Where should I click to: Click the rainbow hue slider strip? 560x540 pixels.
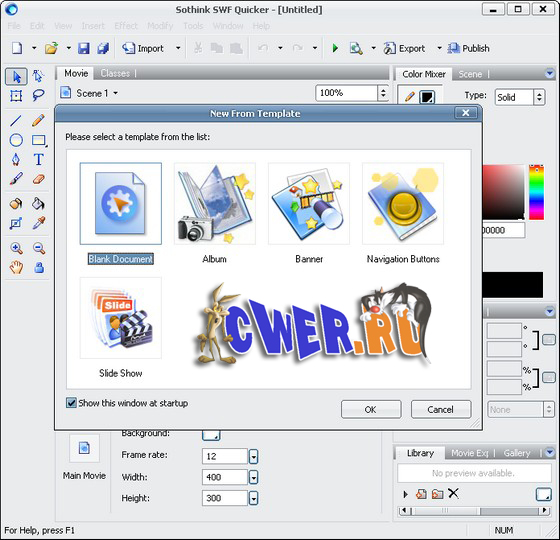536,192
